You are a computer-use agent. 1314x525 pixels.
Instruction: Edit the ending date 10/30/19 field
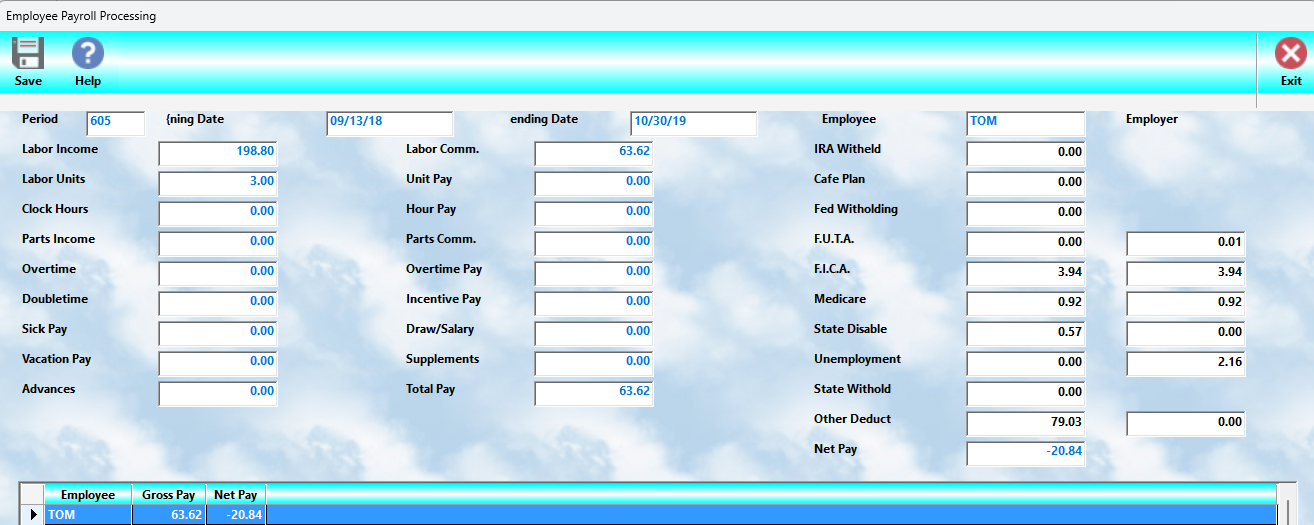tap(694, 123)
